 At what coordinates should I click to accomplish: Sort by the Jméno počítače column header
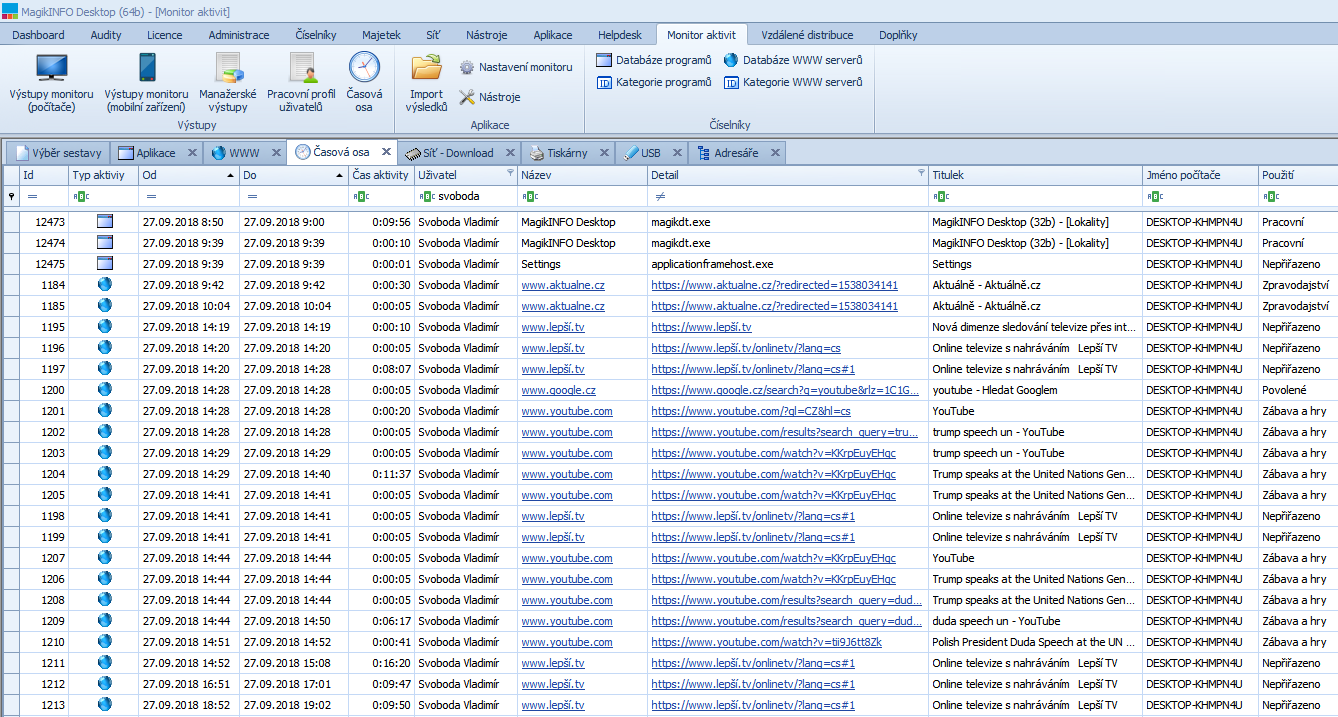click(x=1200, y=175)
